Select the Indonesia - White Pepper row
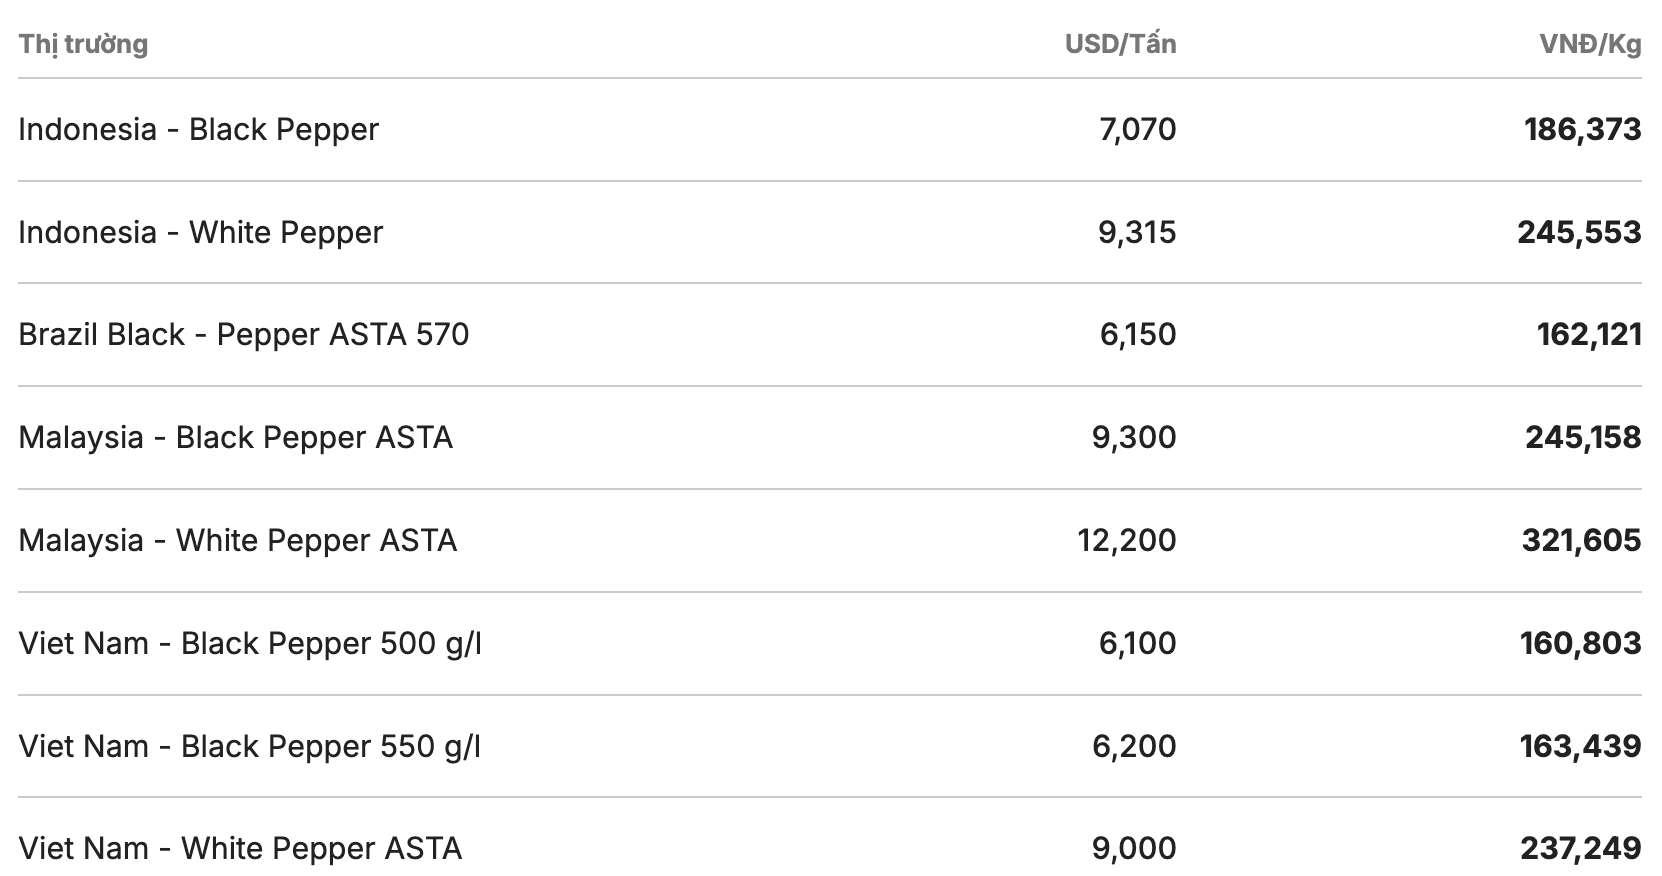 pos(200,233)
